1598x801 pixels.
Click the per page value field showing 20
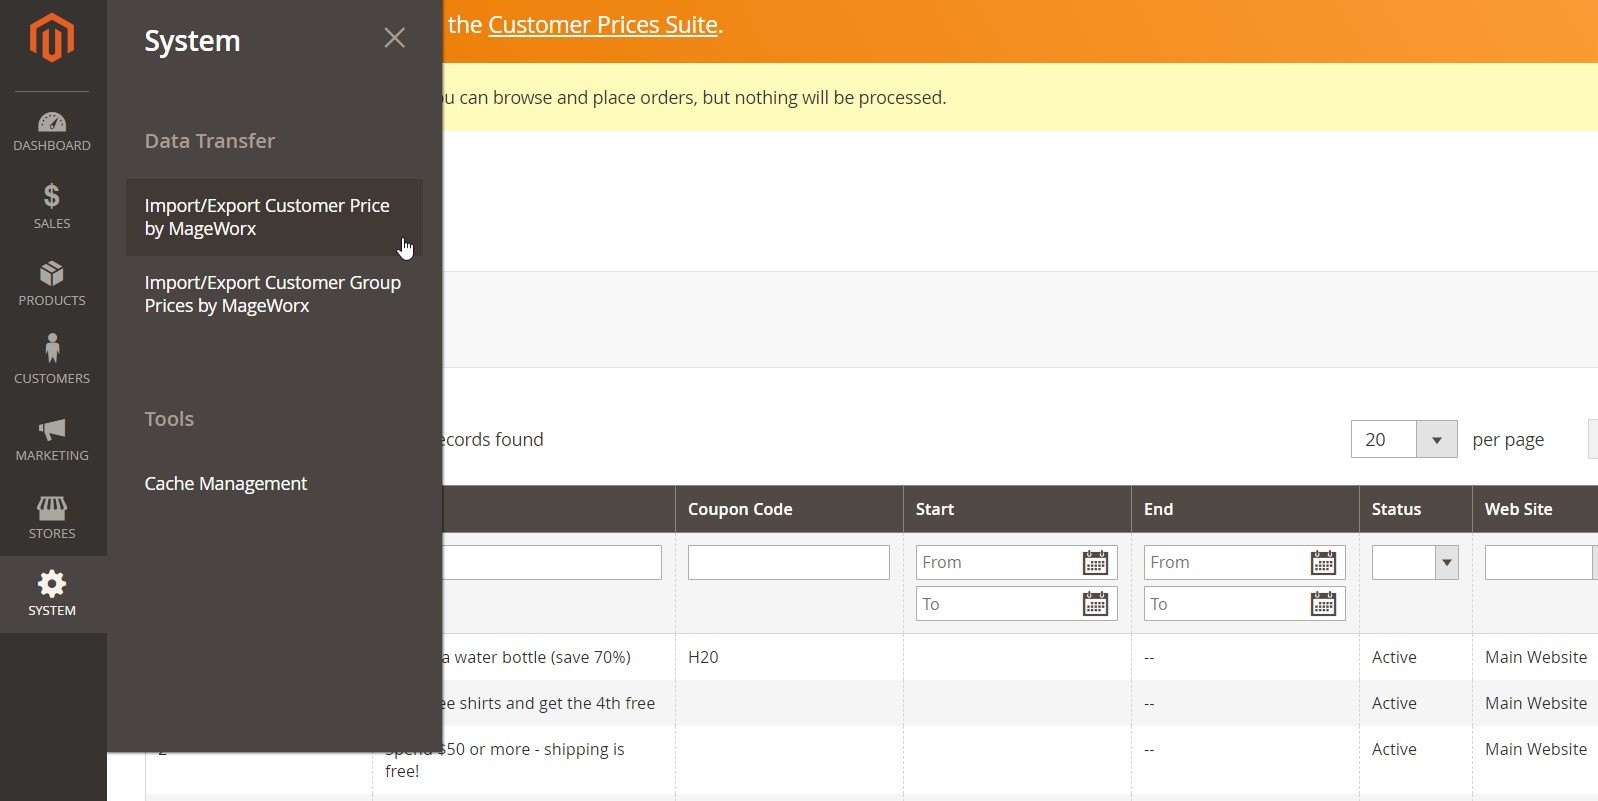pos(1384,440)
